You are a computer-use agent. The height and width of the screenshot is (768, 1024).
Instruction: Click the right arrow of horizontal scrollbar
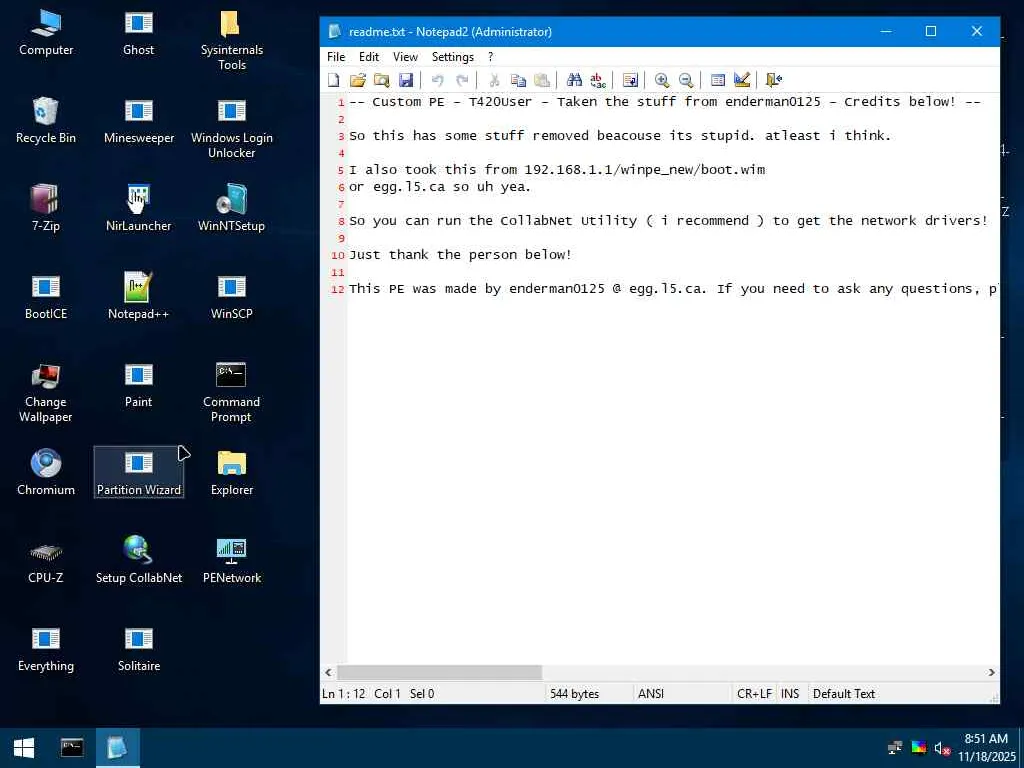coord(991,672)
